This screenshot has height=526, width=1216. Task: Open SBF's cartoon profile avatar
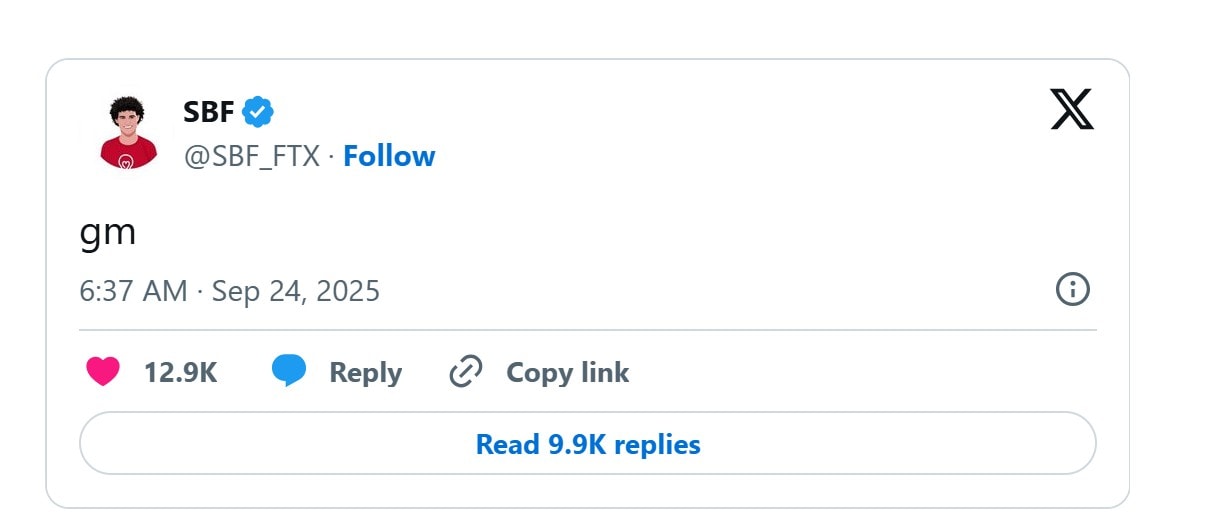click(x=129, y=133)
